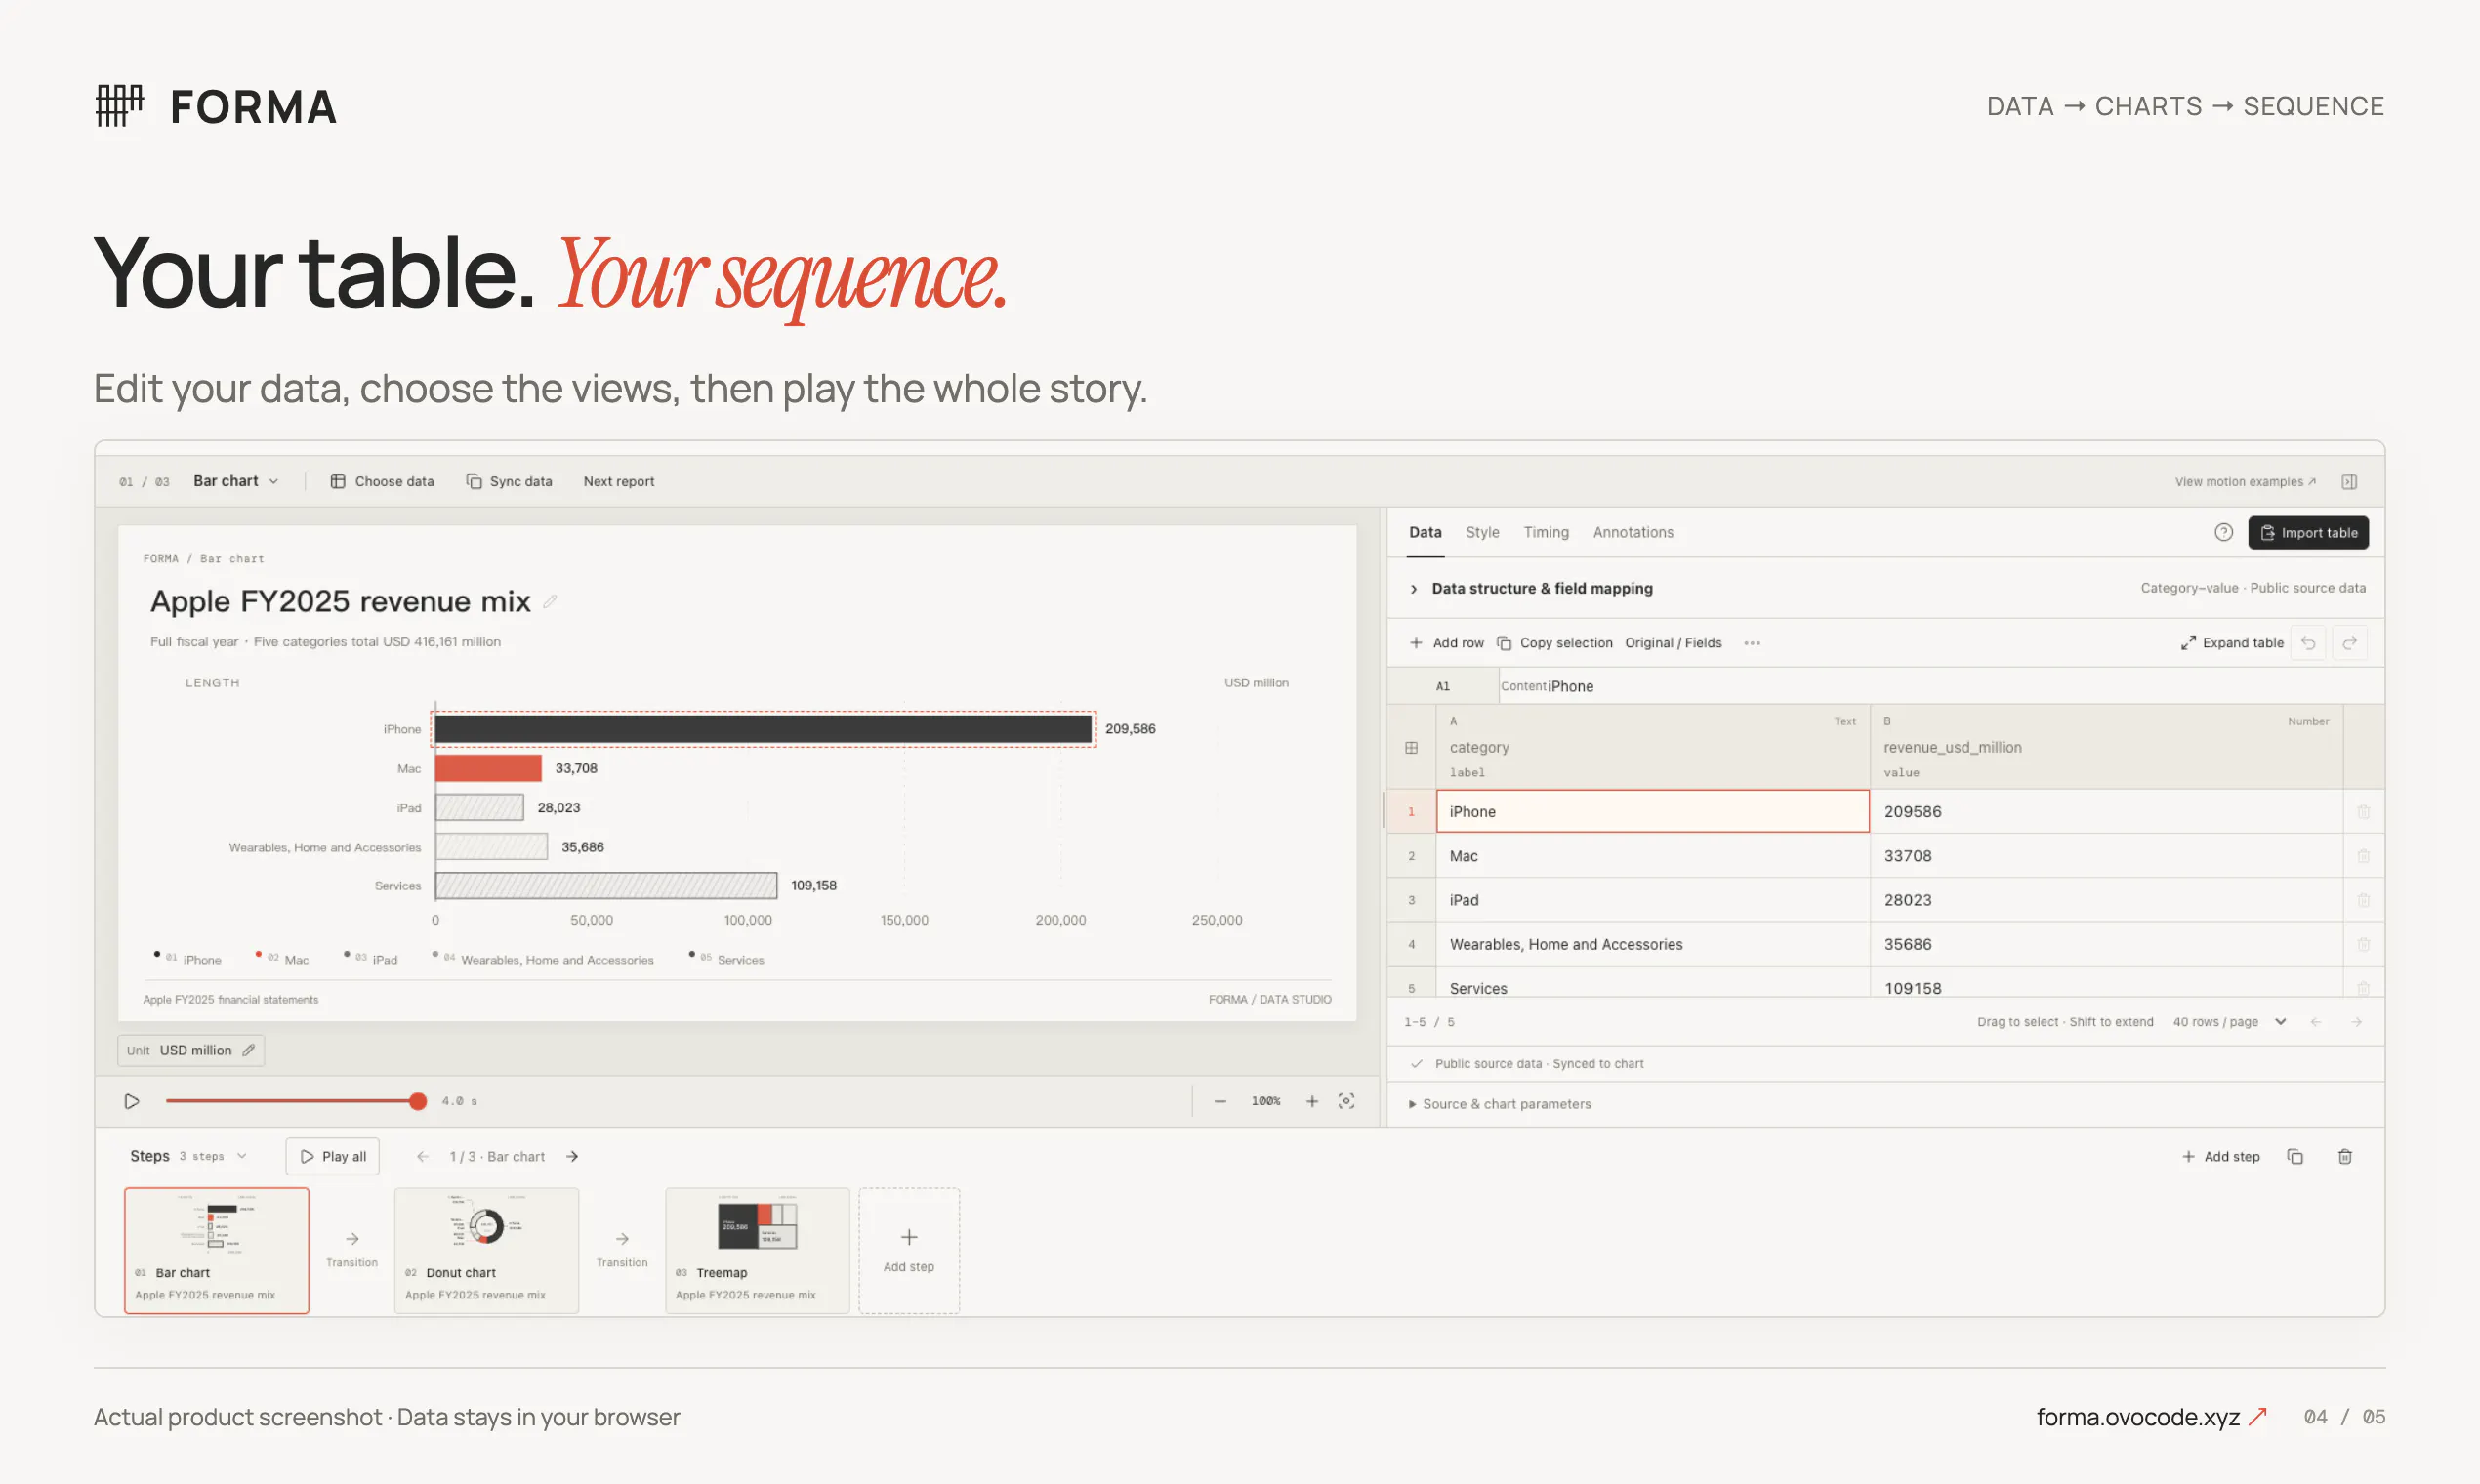Image resolution: width=2480 pixels, height=1484 pixels.
Task: Go to next step arrow
Action: tap(572, 1156)
